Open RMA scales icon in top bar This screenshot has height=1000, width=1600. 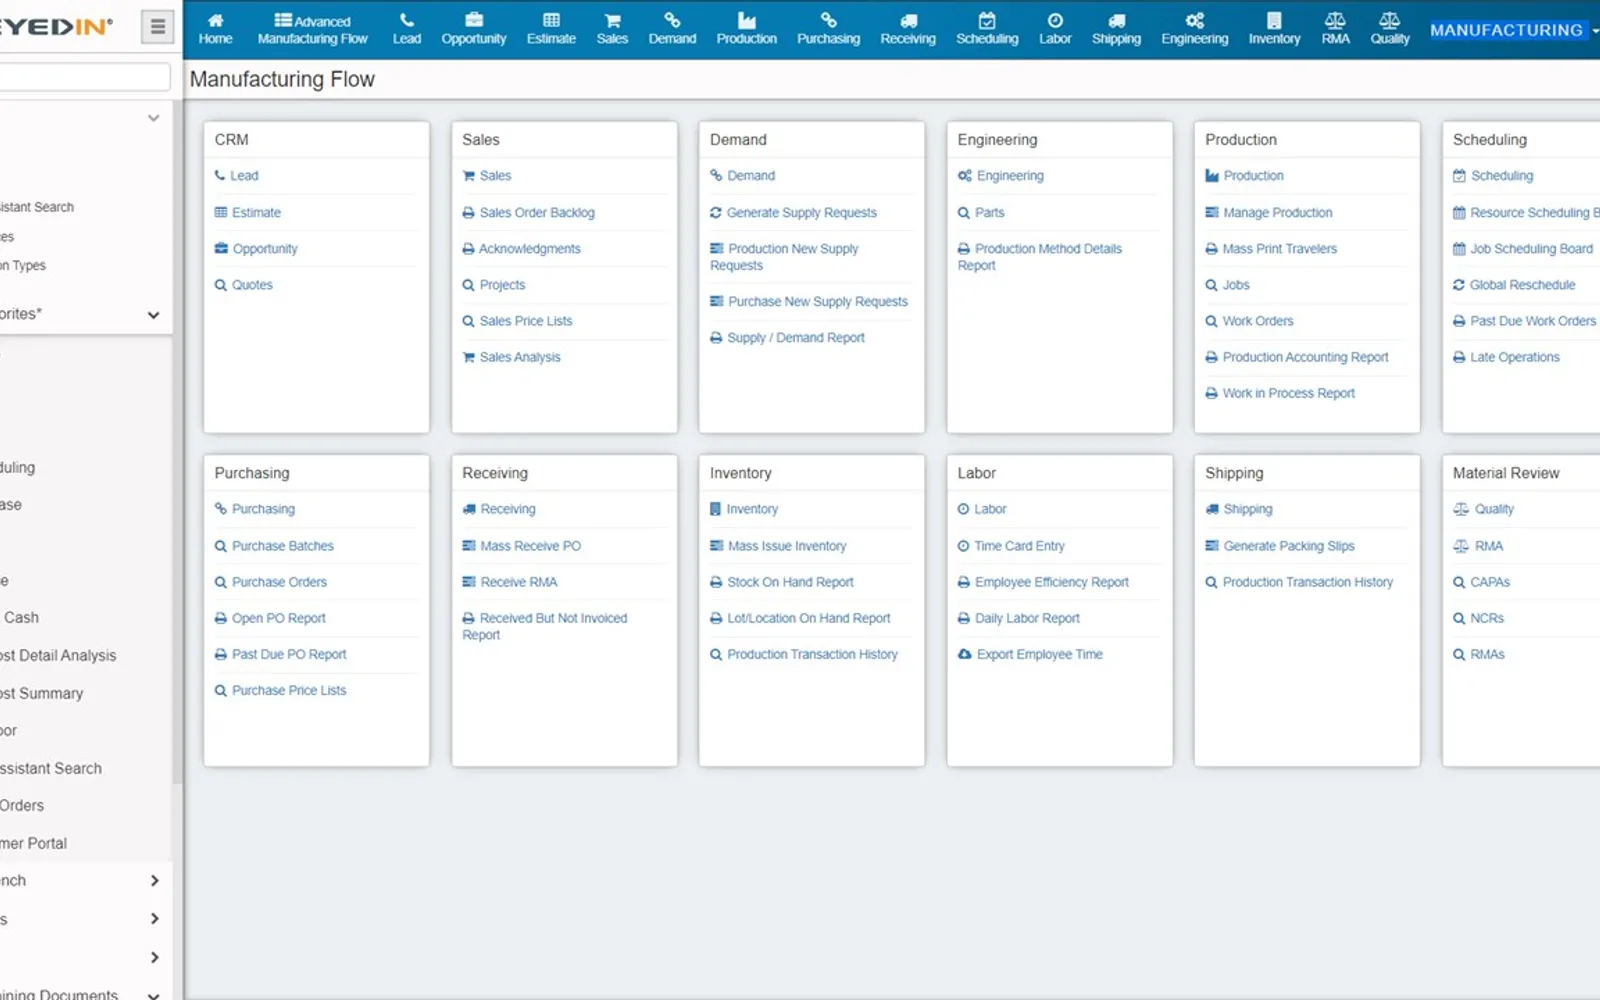click(x=1335, y=29)
